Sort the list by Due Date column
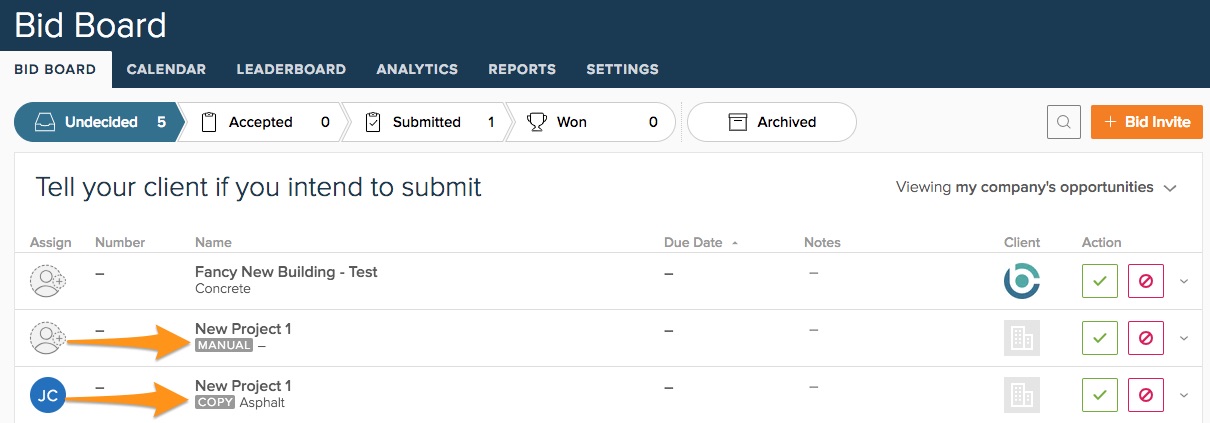The height and width of the screenshot is (423, 1210). tap(692, 242)
